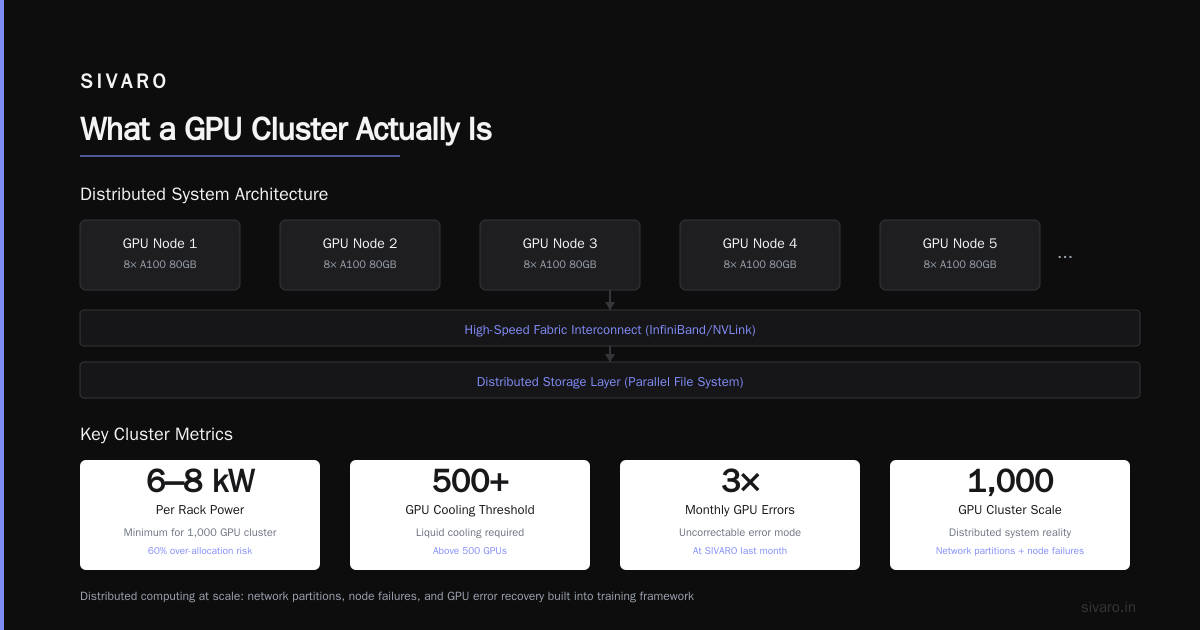Click the High-Speed Fabric Interconnect bar
The height and width of the screenshot is (630, 1200).
(x=610, y=328)
